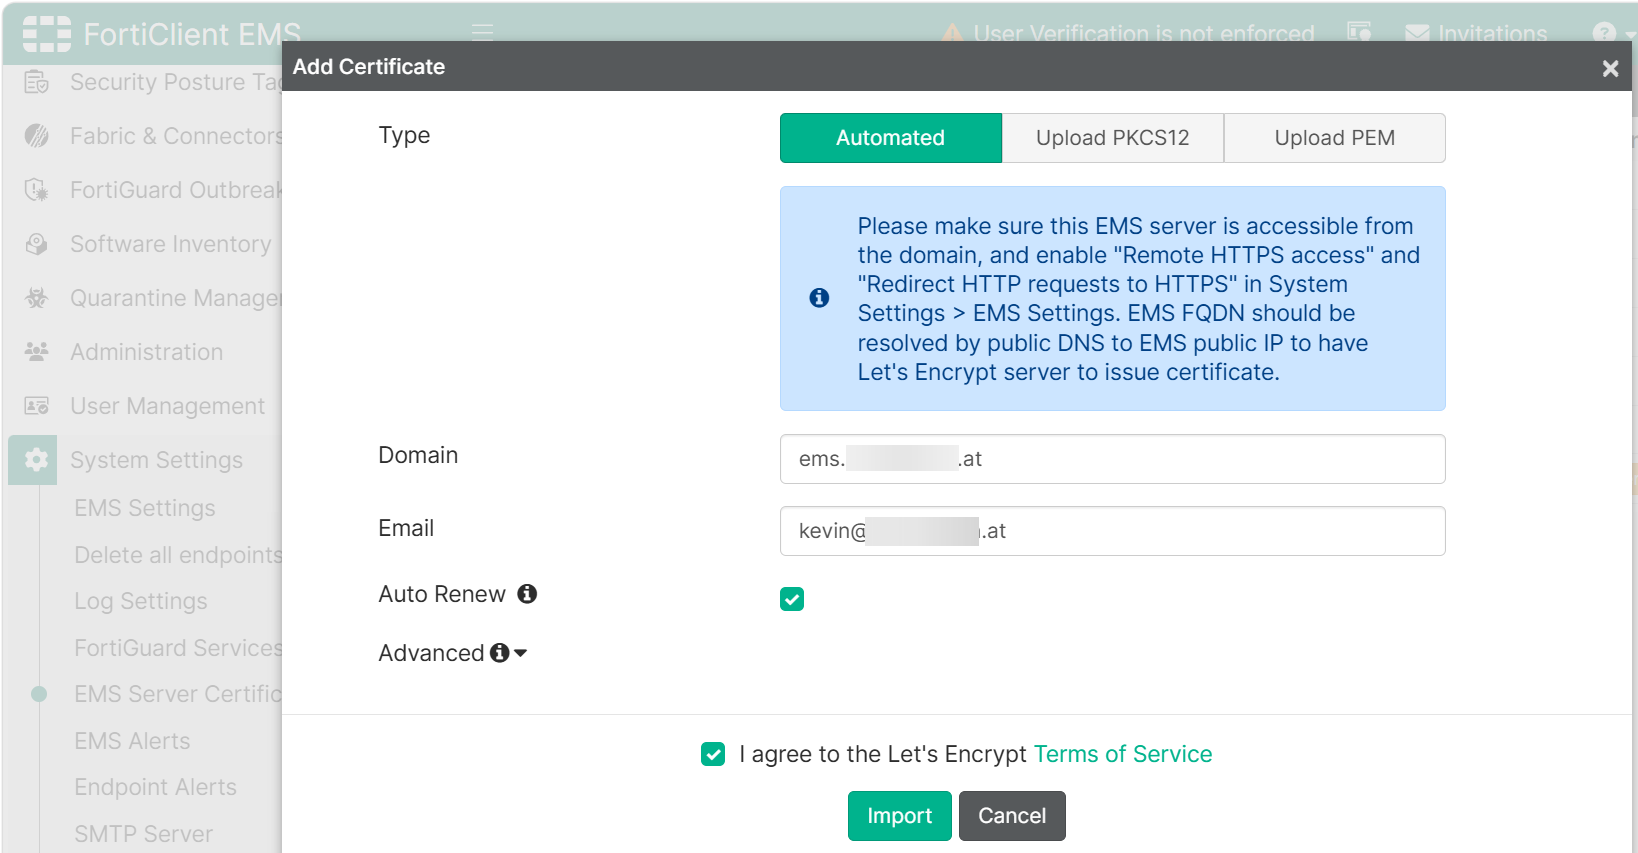The height and width of the screenshot is (853, 1638).
Task: Open the Security Posture Tags menu
Action: [175, 82]
